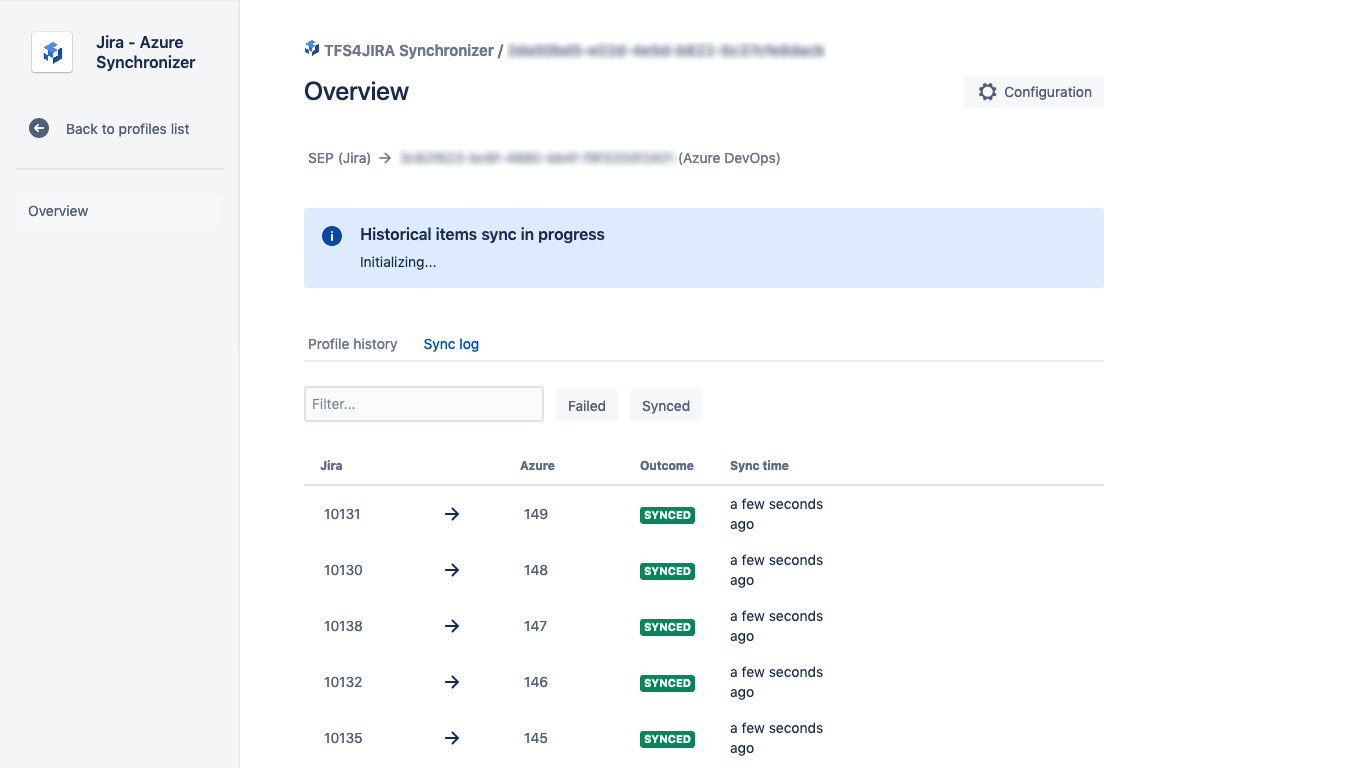Open Overview in the sidebar
This screenshot has width=1366, height=768.
pyautogui.click(x=118, y=211)
